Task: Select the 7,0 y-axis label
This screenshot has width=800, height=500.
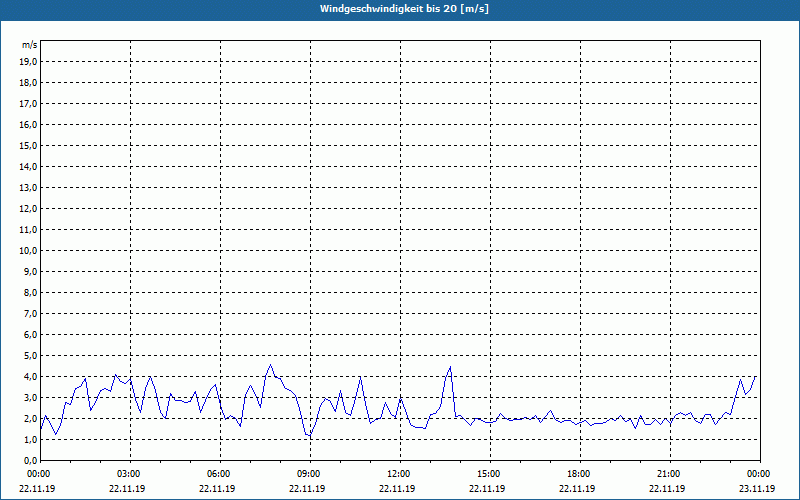Action: coord(32,314)
